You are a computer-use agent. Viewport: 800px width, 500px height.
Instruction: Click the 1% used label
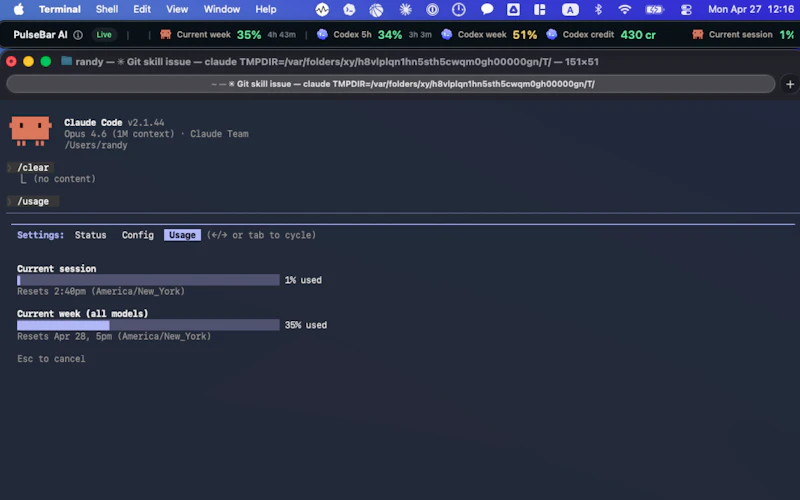303,280
